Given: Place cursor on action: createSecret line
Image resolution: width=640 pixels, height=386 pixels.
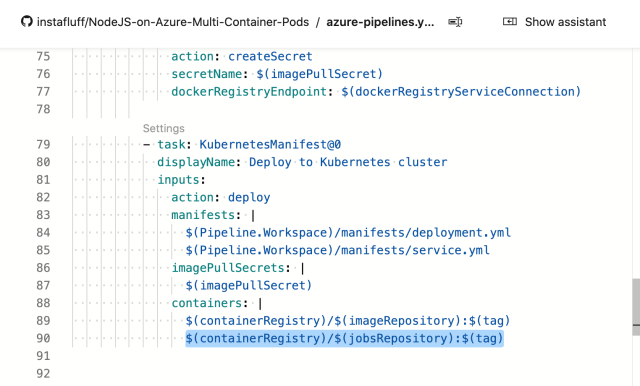Looking at the screenshot, I should [x=242, y=56].
